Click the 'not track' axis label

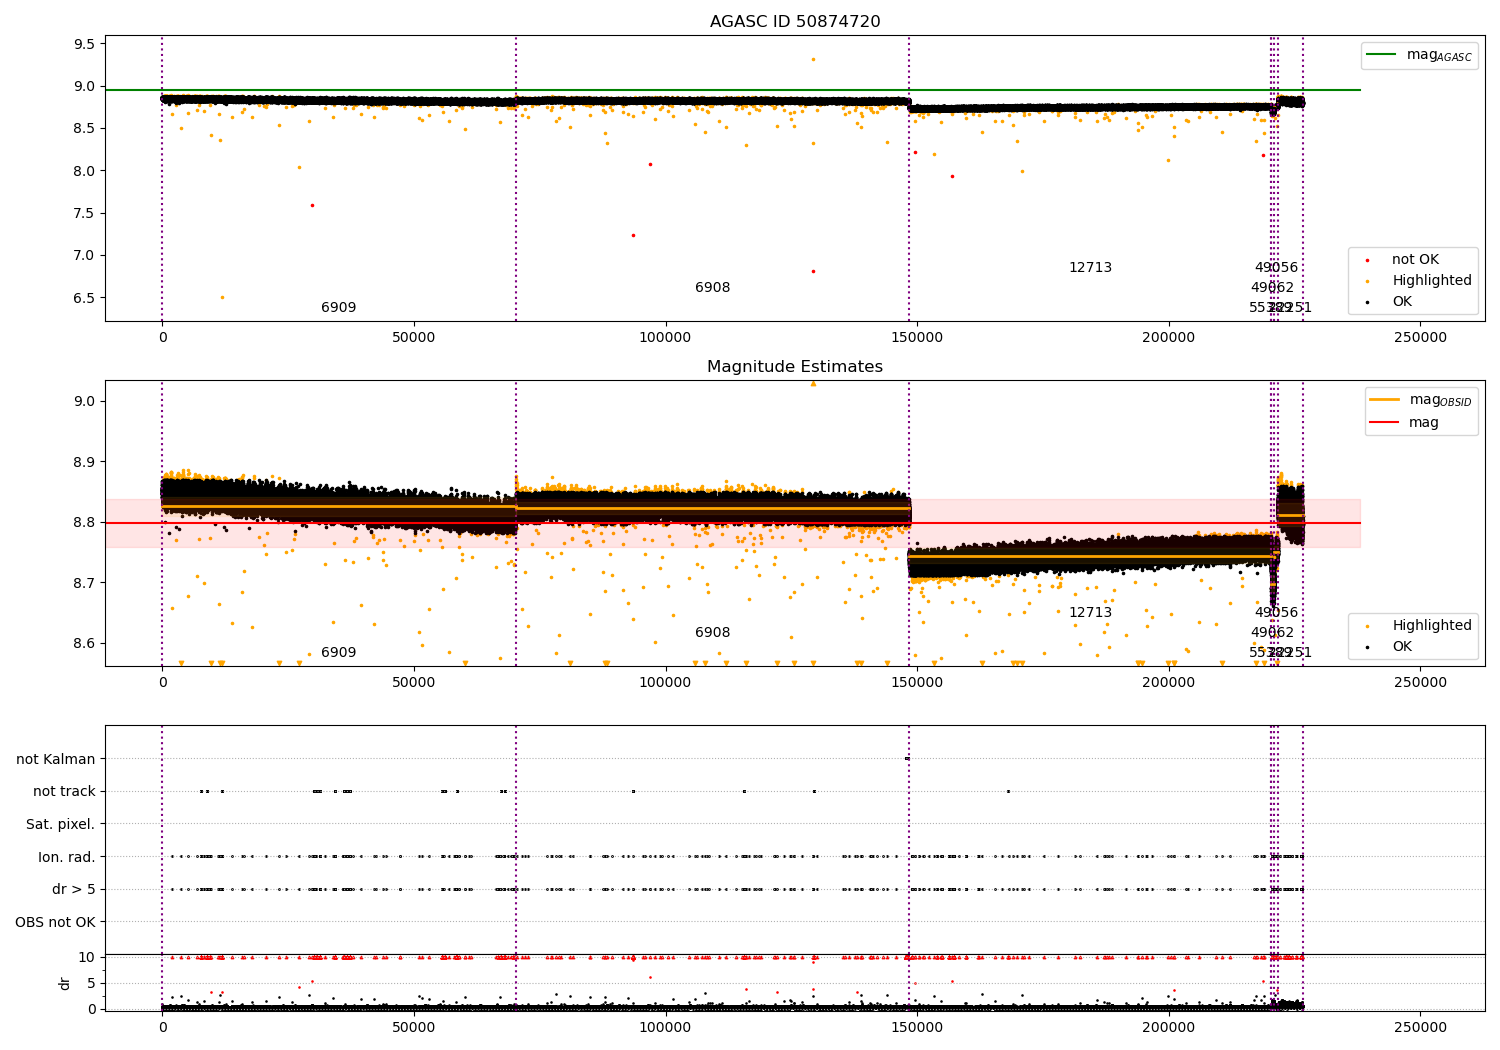(x=64, y=792)
